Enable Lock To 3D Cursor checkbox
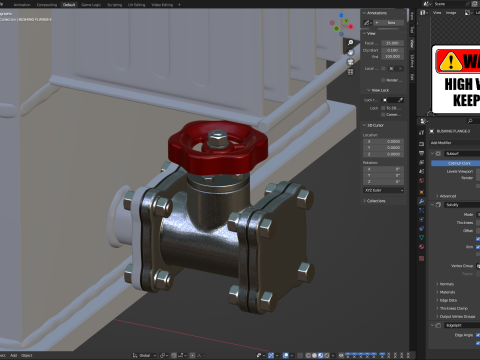Image resolution: width=480 pixels, height=360 pixels. pyautogui.click(x=383, y=108)
